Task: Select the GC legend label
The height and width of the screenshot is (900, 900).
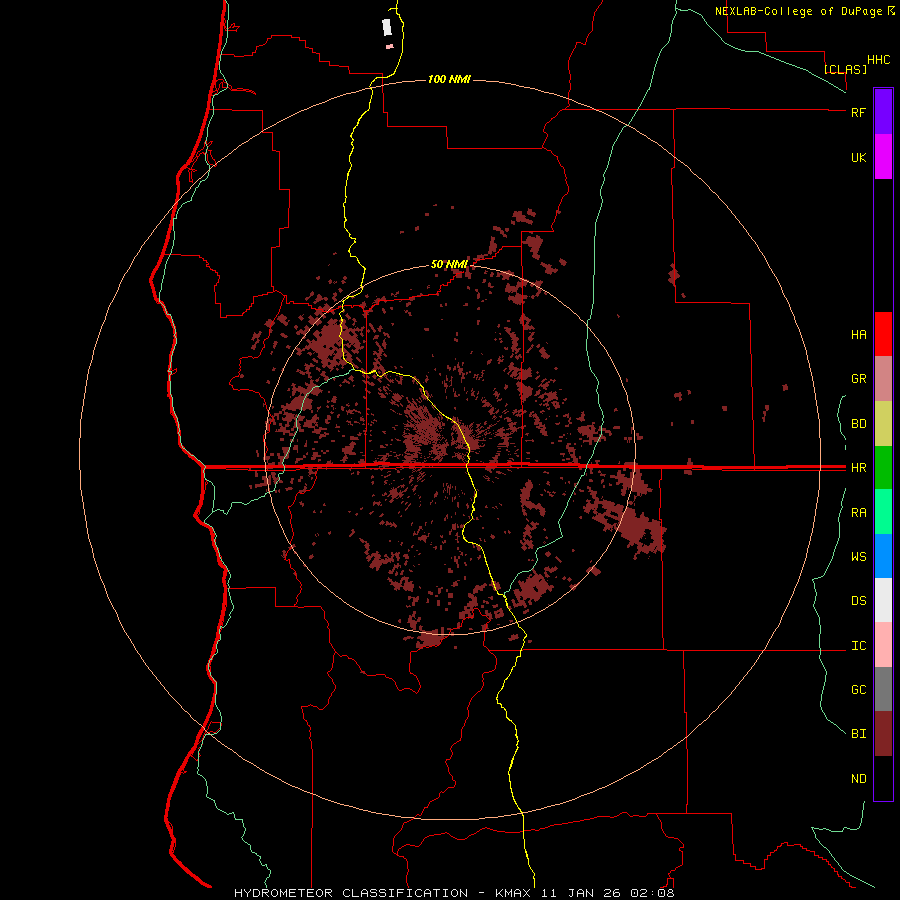Action: point(858,690)
